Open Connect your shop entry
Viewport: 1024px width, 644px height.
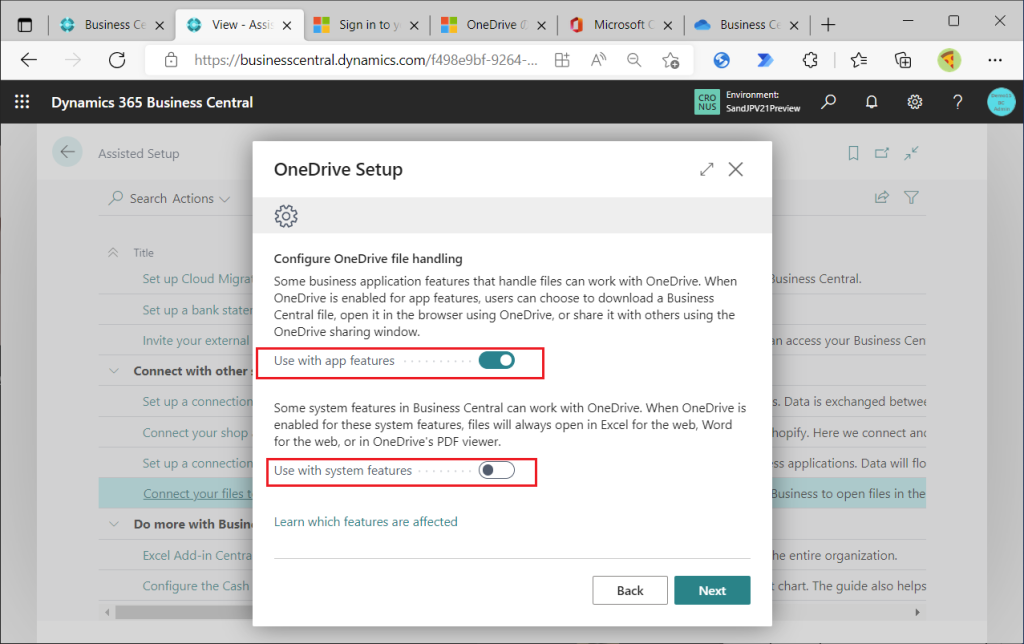[x=195, y=433]
